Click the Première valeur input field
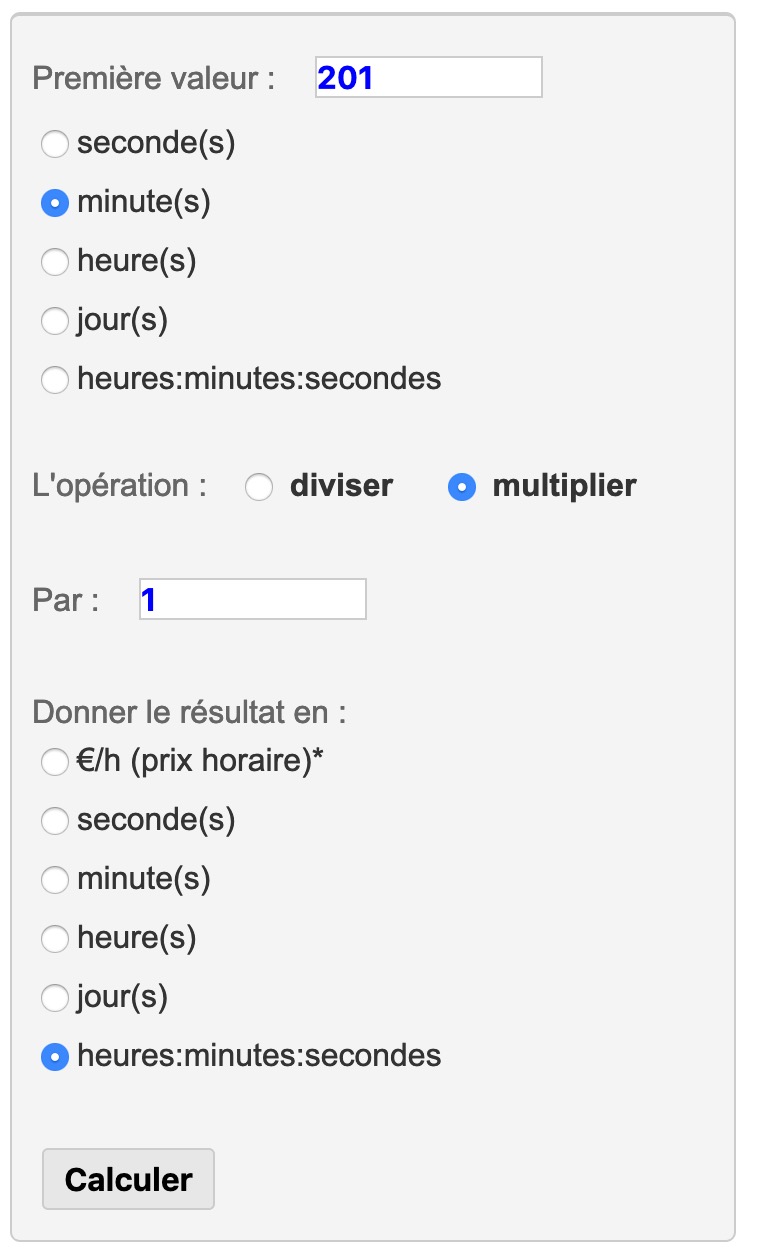This screenshot has width=758, height=1256. click(428, 77)
